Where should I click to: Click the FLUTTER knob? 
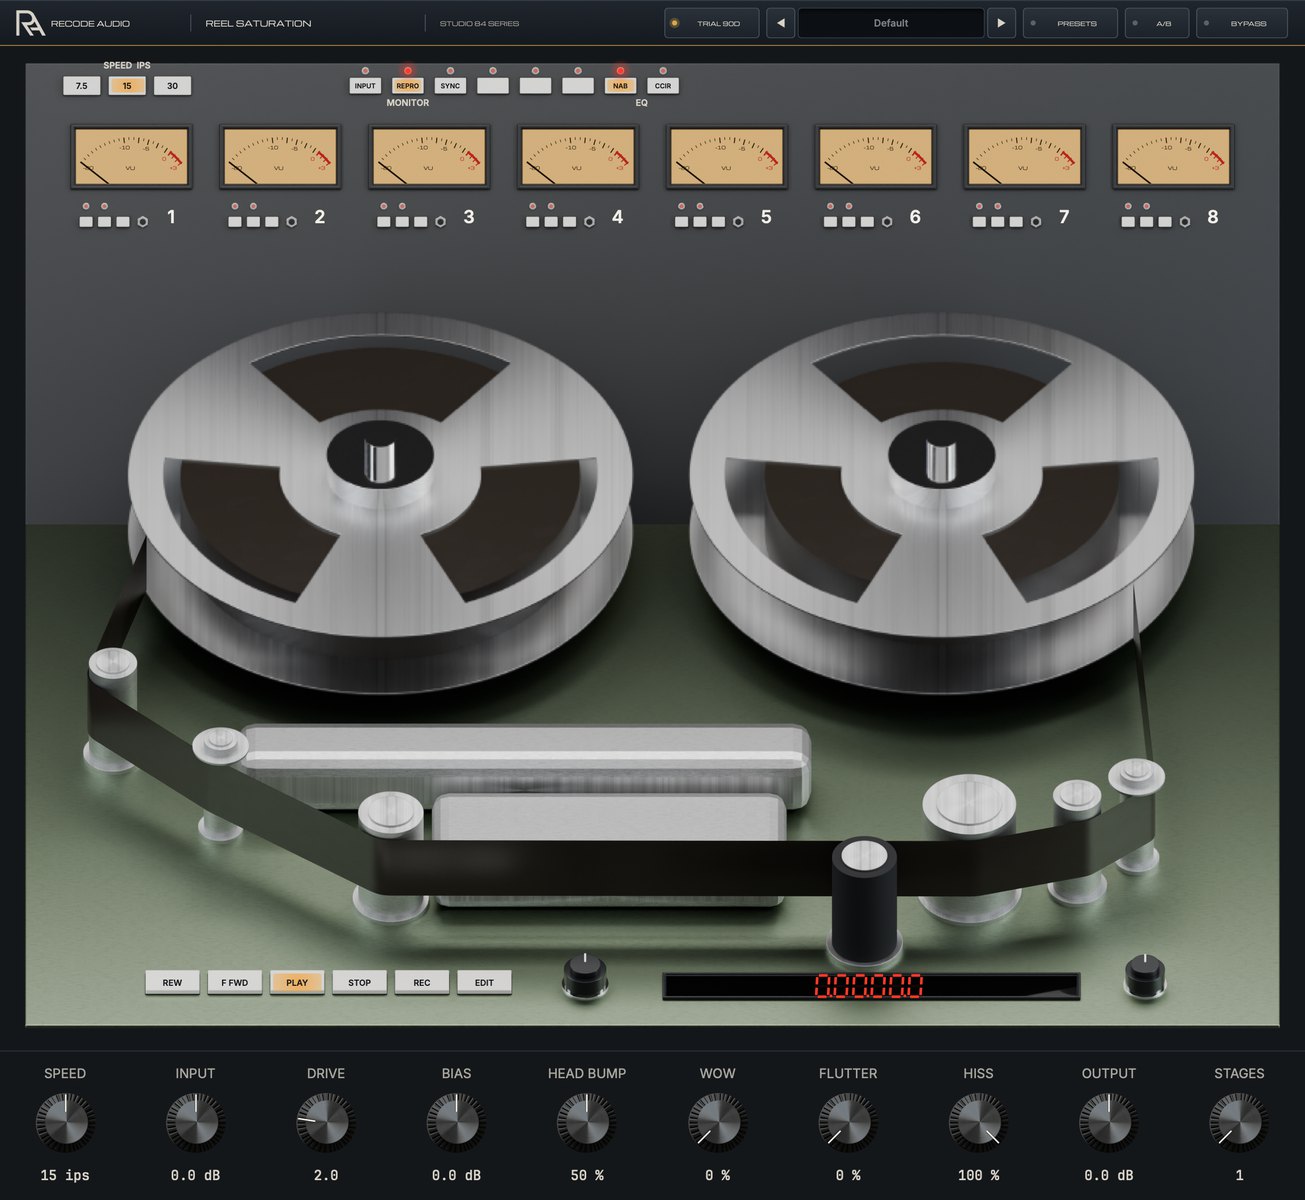pos(848,1122)
